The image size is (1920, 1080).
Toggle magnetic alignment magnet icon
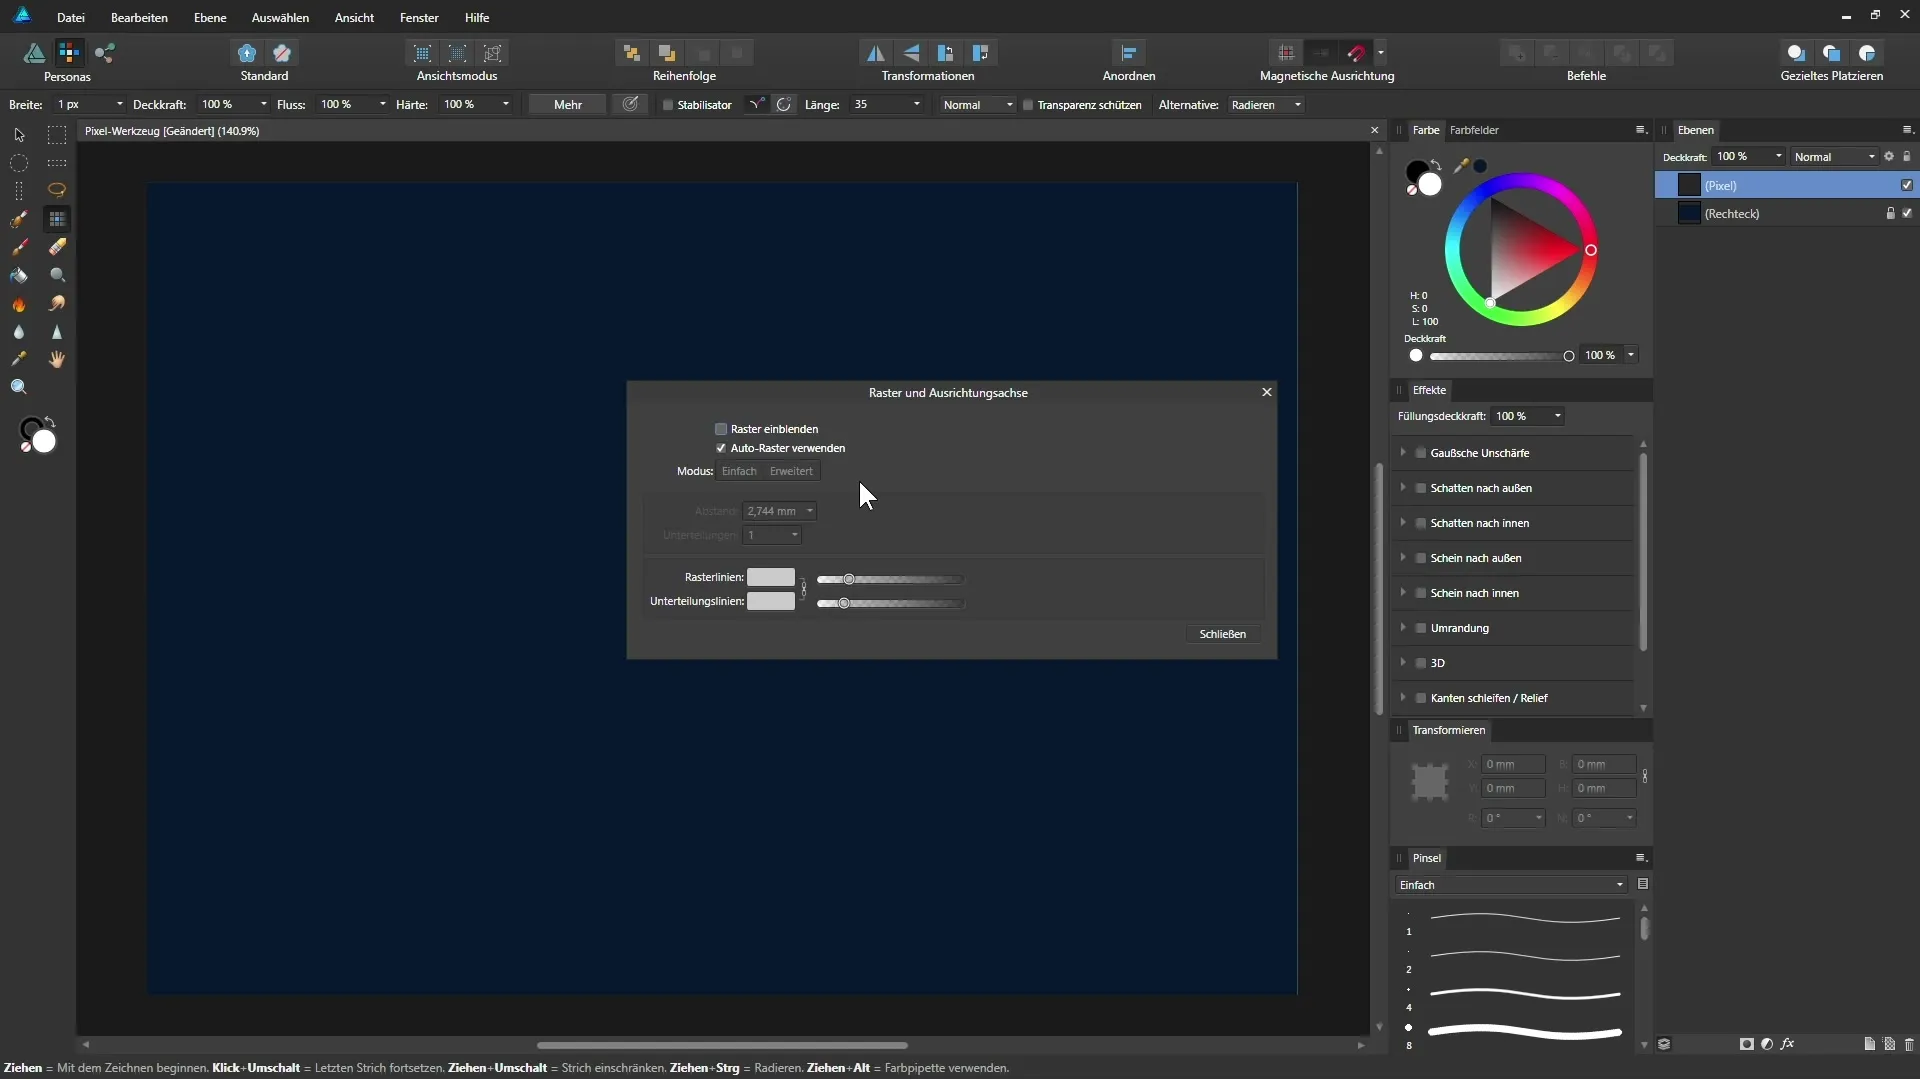(x=1357, y=53)
